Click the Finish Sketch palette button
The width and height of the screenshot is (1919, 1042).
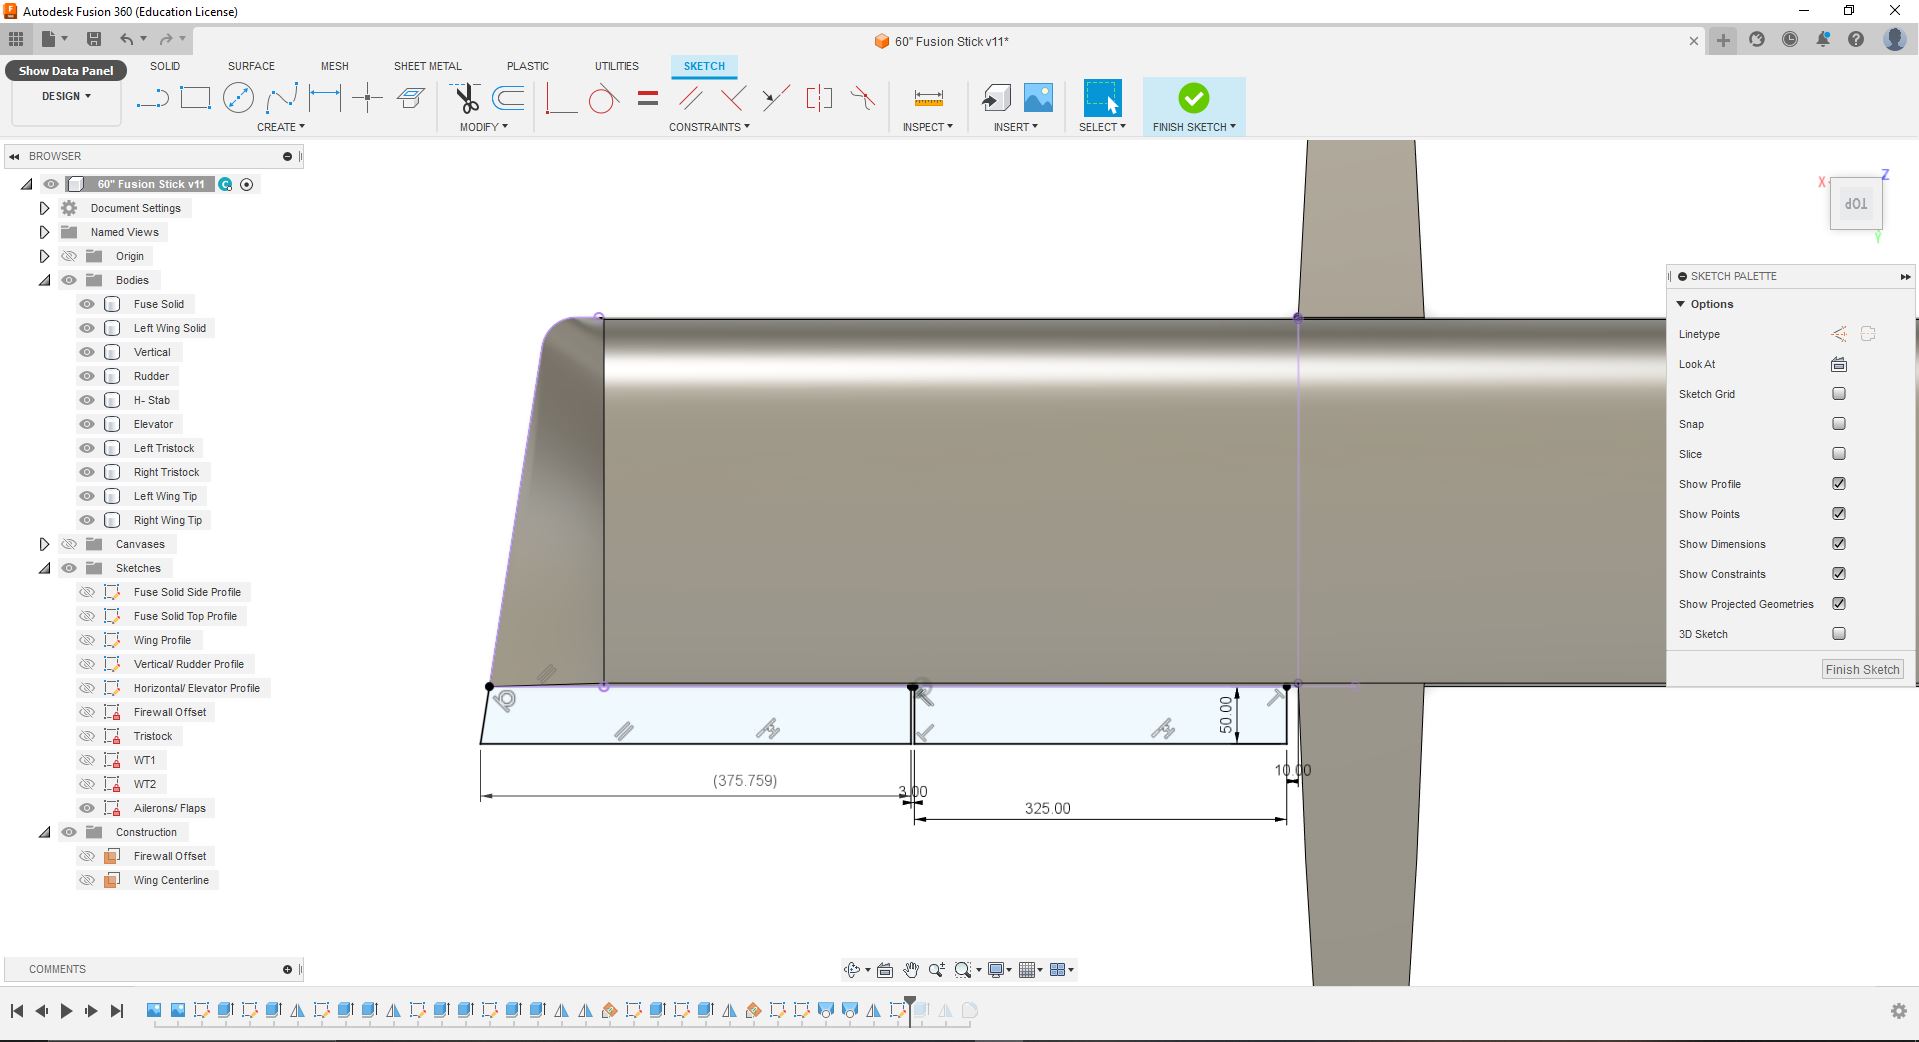click(x=1861, y=670)
